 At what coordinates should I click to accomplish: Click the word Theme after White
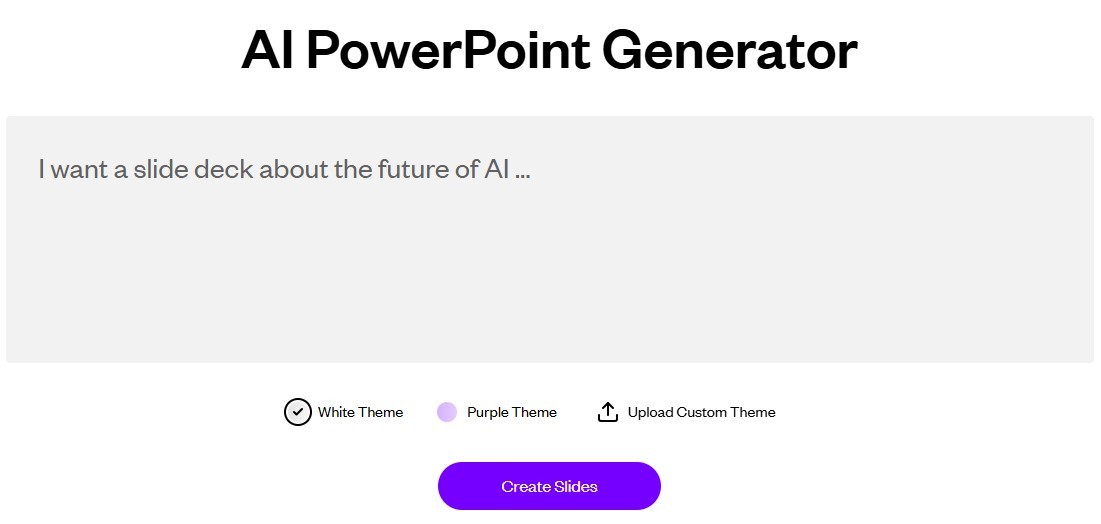[381, 412]
